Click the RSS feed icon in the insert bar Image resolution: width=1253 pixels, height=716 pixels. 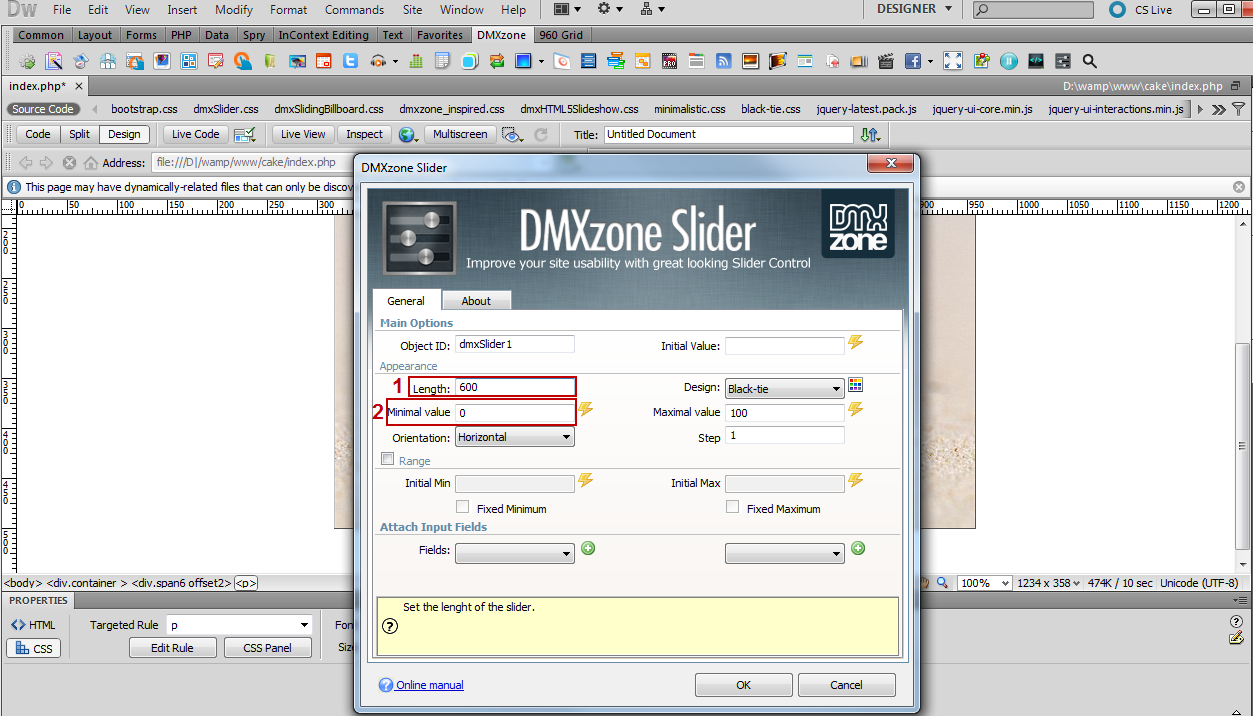723,61
